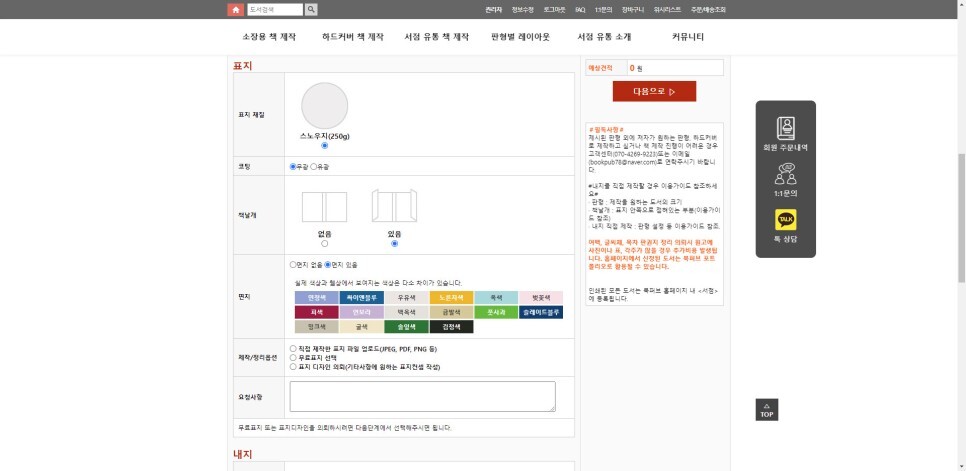Viewport: 966px width, 471px height.
Task: Open 관리자 link in top bar
Action: (493, 10)
